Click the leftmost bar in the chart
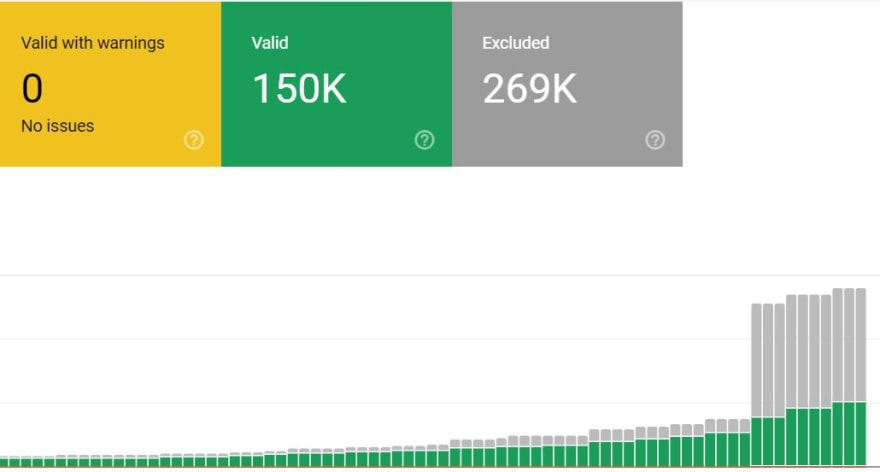Image resolution: width=880 pixels, height=472 pixels. tap(3, 462)
